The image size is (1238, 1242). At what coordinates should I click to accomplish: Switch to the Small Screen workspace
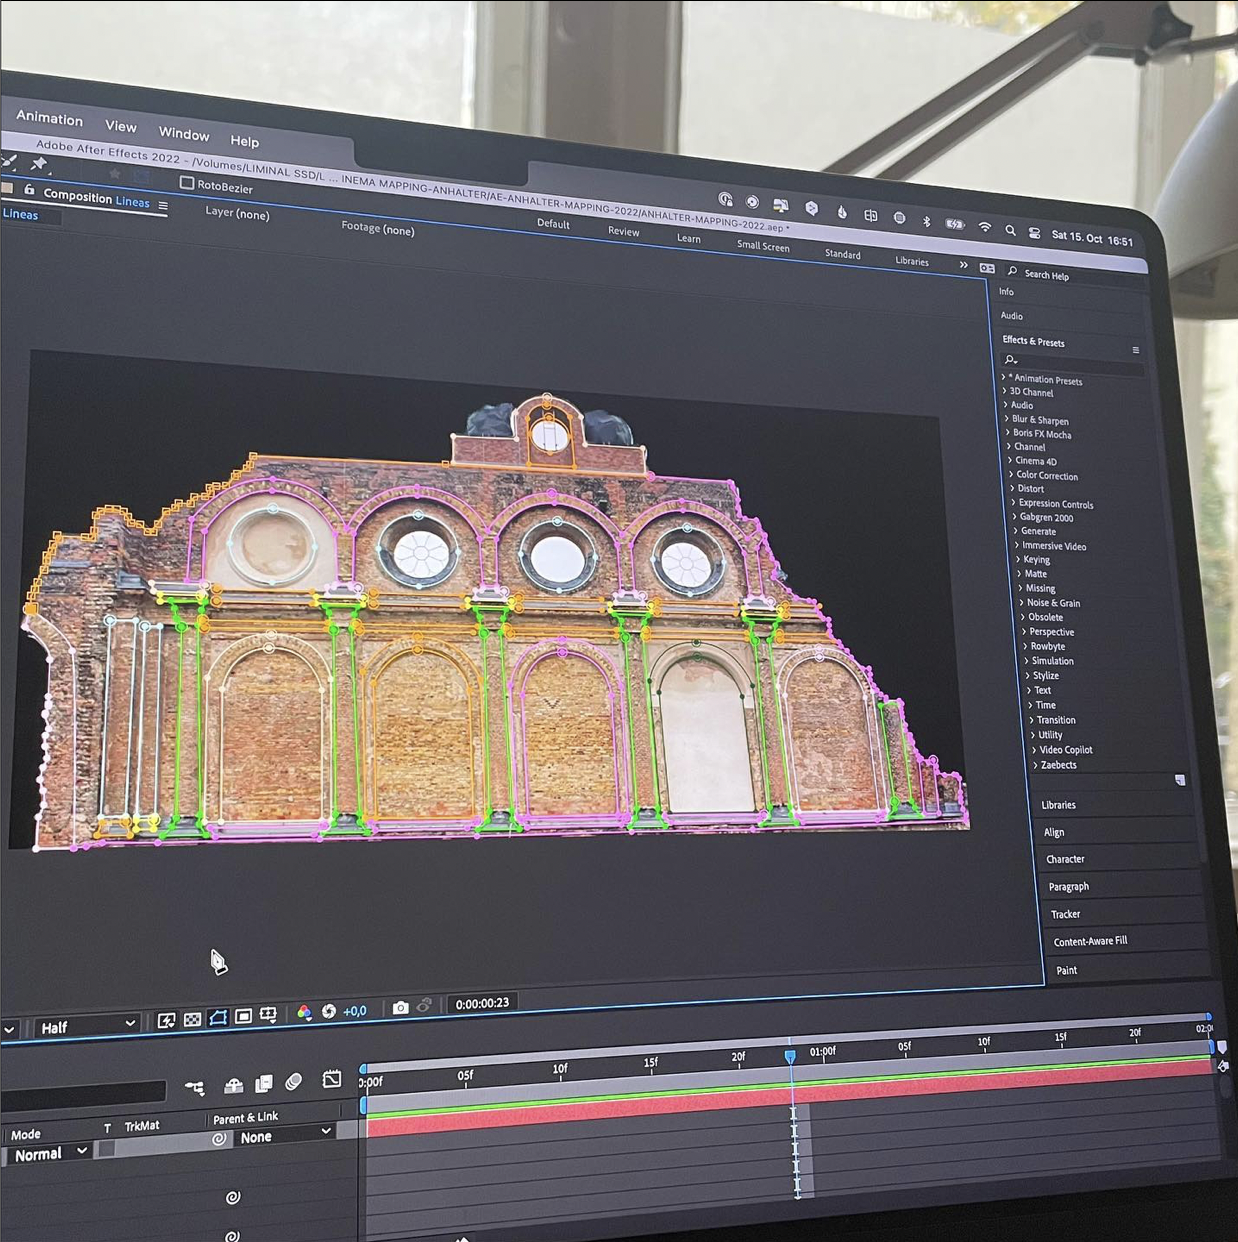coord(763,246)
